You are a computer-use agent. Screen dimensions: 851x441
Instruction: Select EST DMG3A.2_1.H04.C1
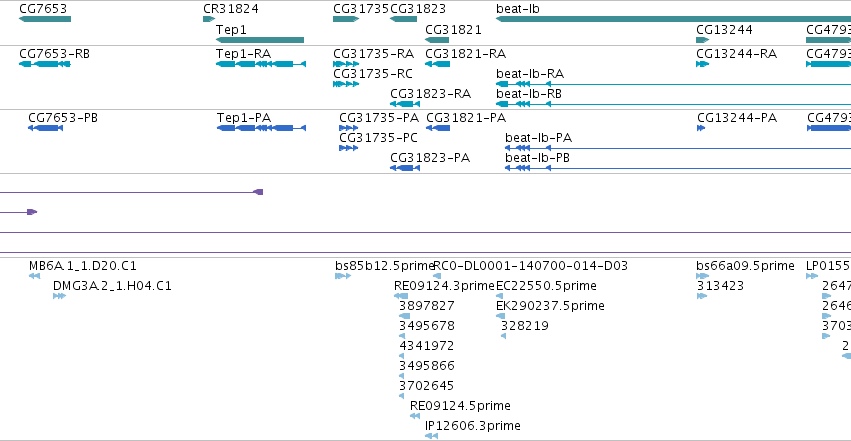[59, 296]
